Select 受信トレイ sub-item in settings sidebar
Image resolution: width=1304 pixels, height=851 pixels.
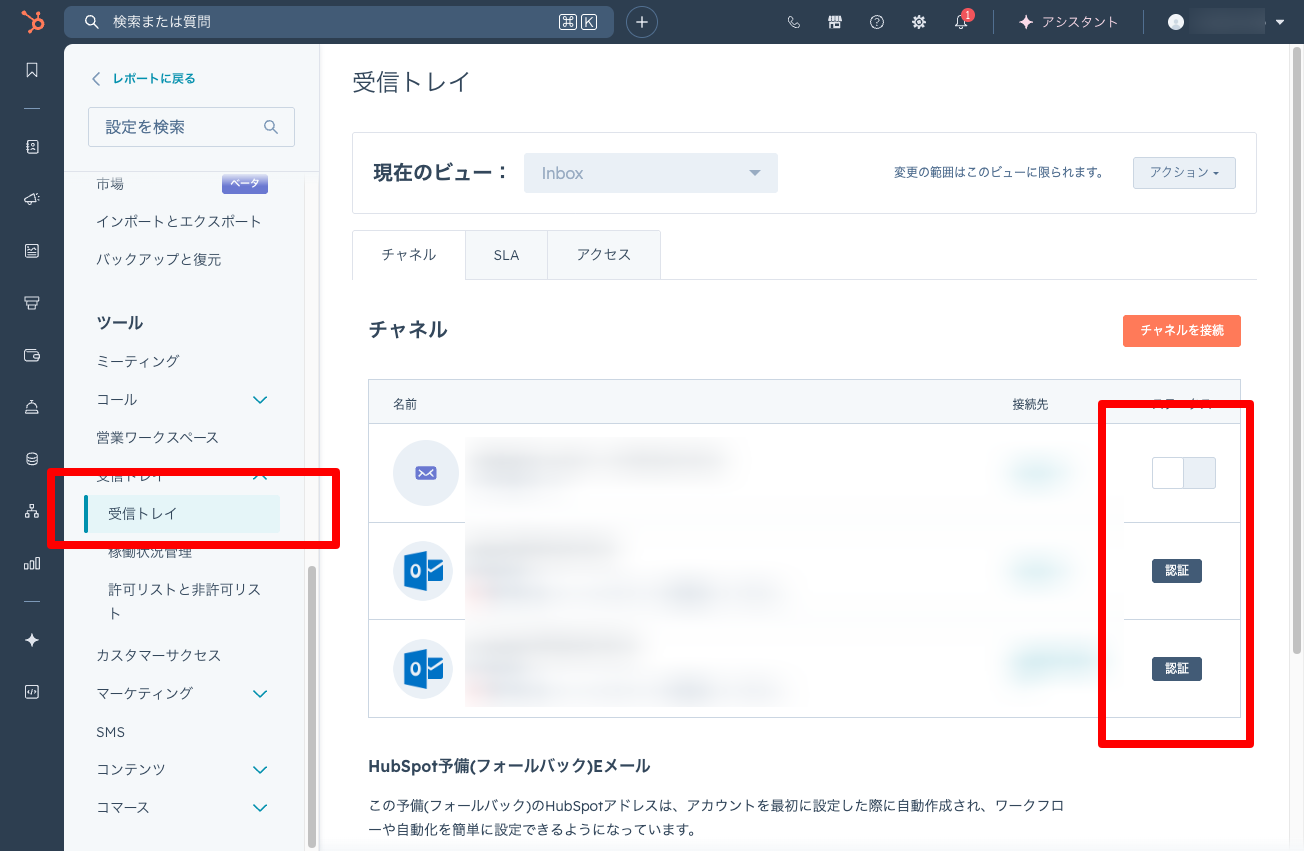(x=182, y=514)
